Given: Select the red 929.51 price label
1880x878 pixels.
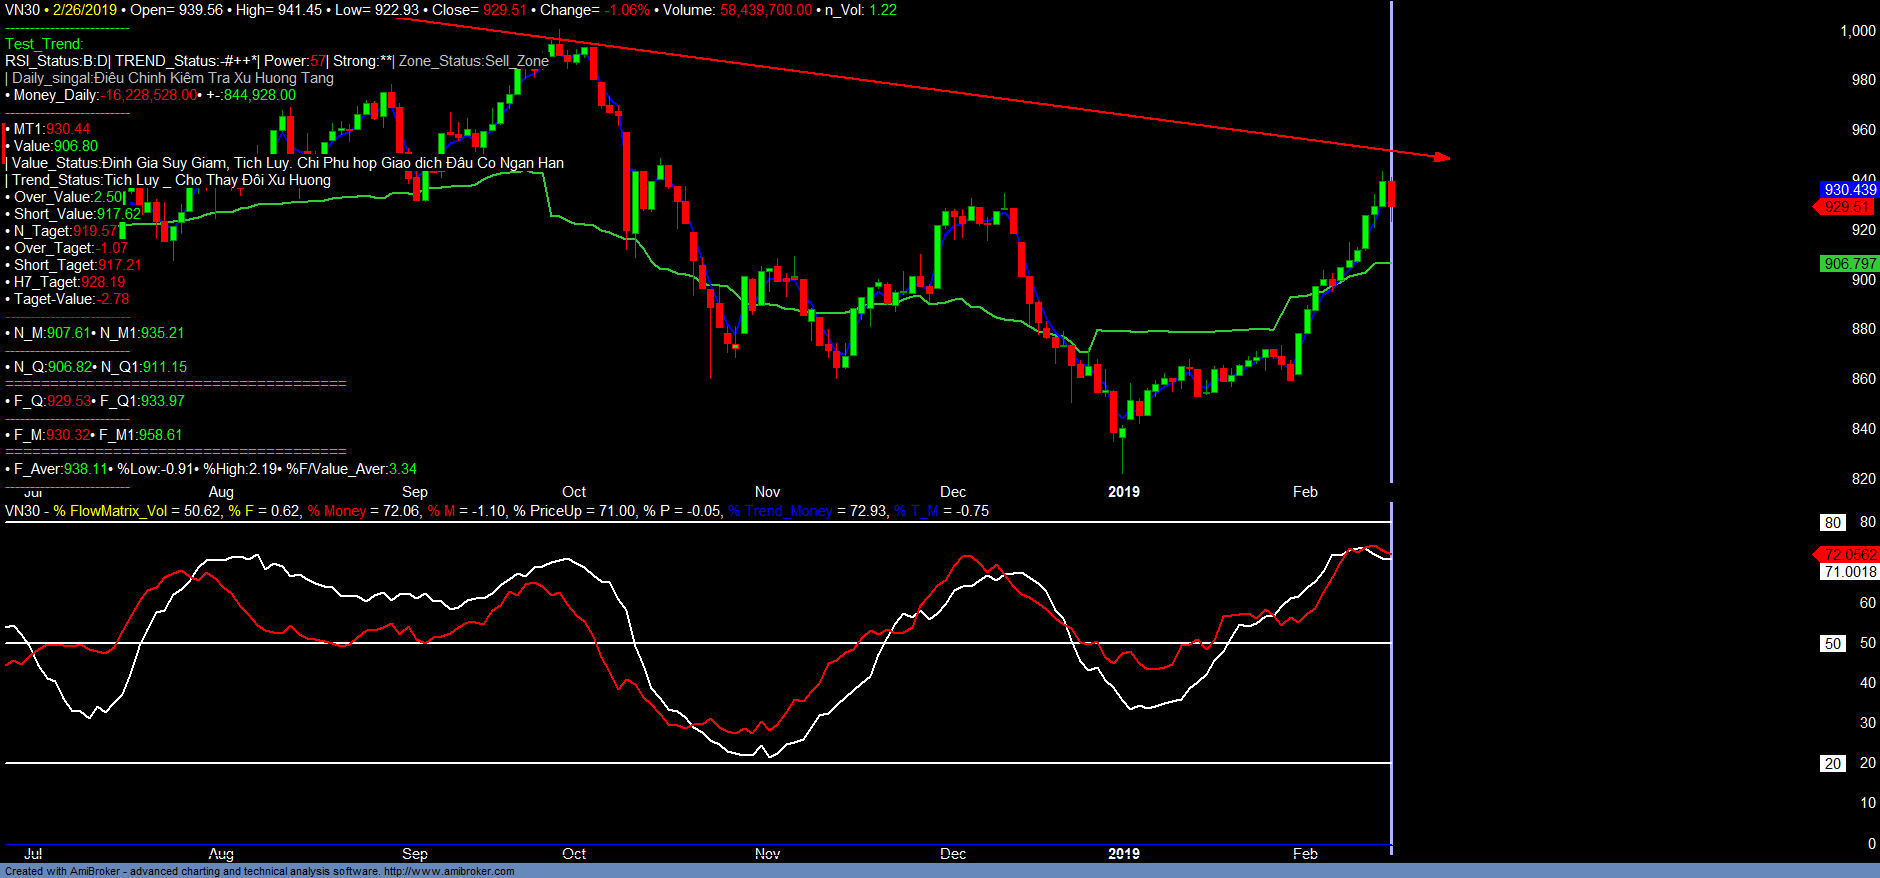Looking at the screenshot, I should [x=1846, y=207].
